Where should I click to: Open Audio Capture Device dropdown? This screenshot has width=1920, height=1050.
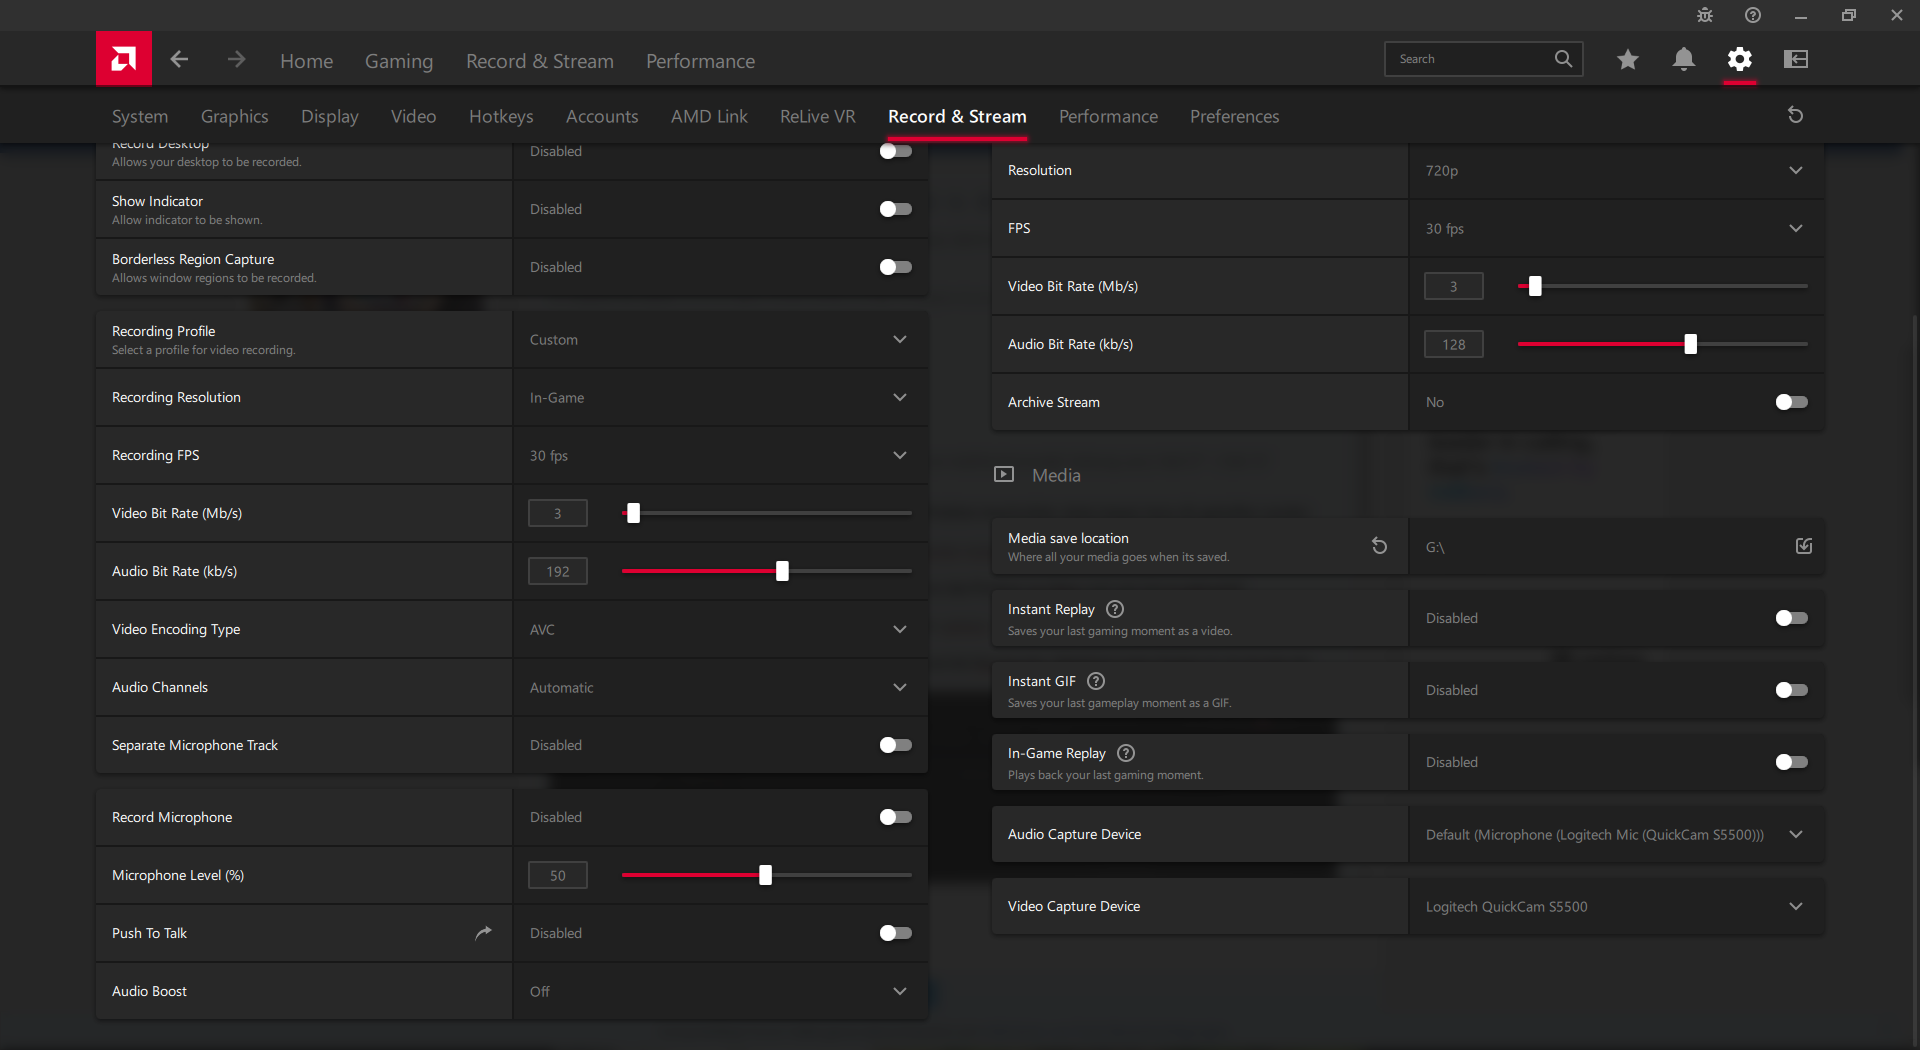pyautogui.click(x=1616, y=835)
